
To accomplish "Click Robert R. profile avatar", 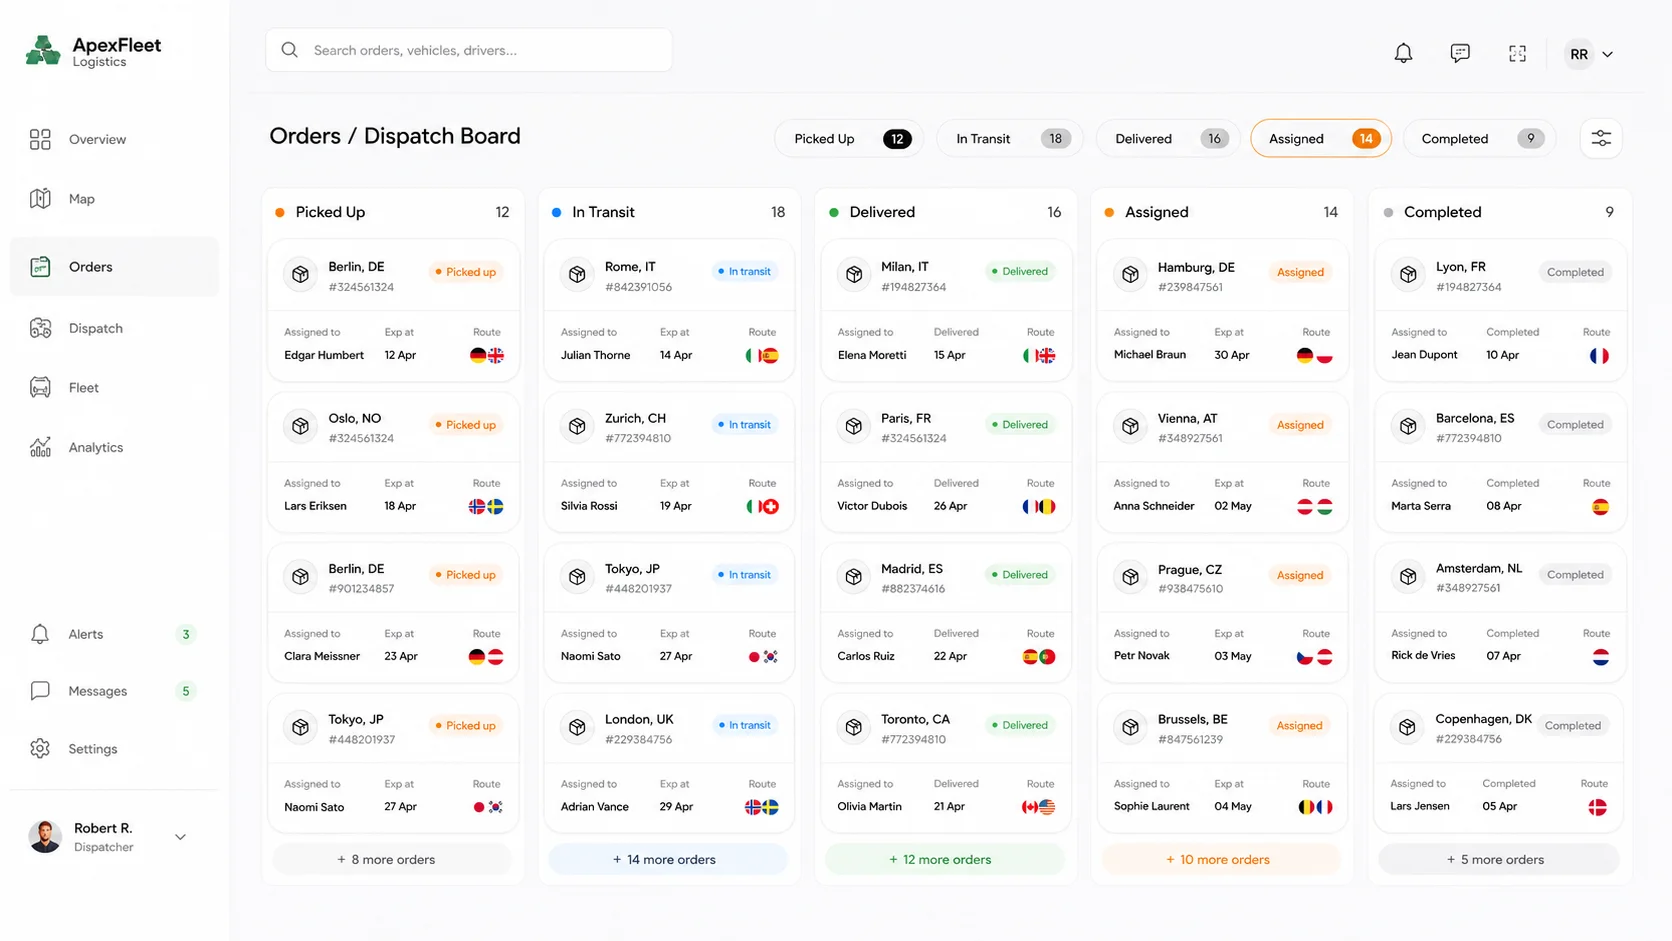I will tap(45, 837).
